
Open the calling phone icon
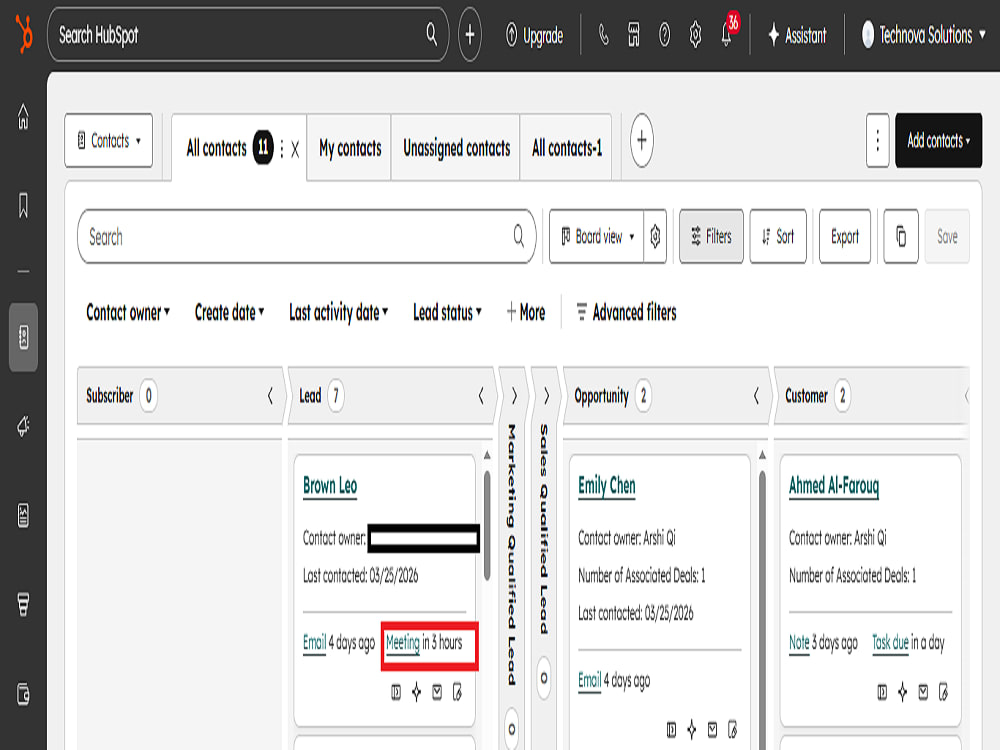[603, 35]
